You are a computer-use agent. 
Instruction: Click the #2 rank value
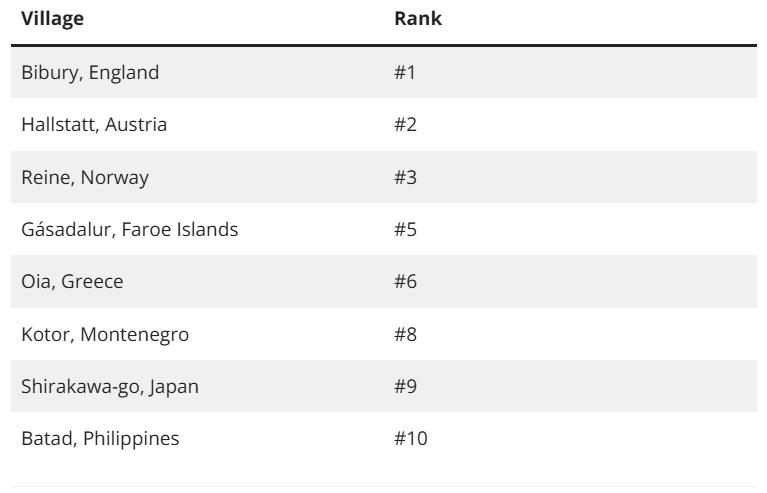pos(405,125)
